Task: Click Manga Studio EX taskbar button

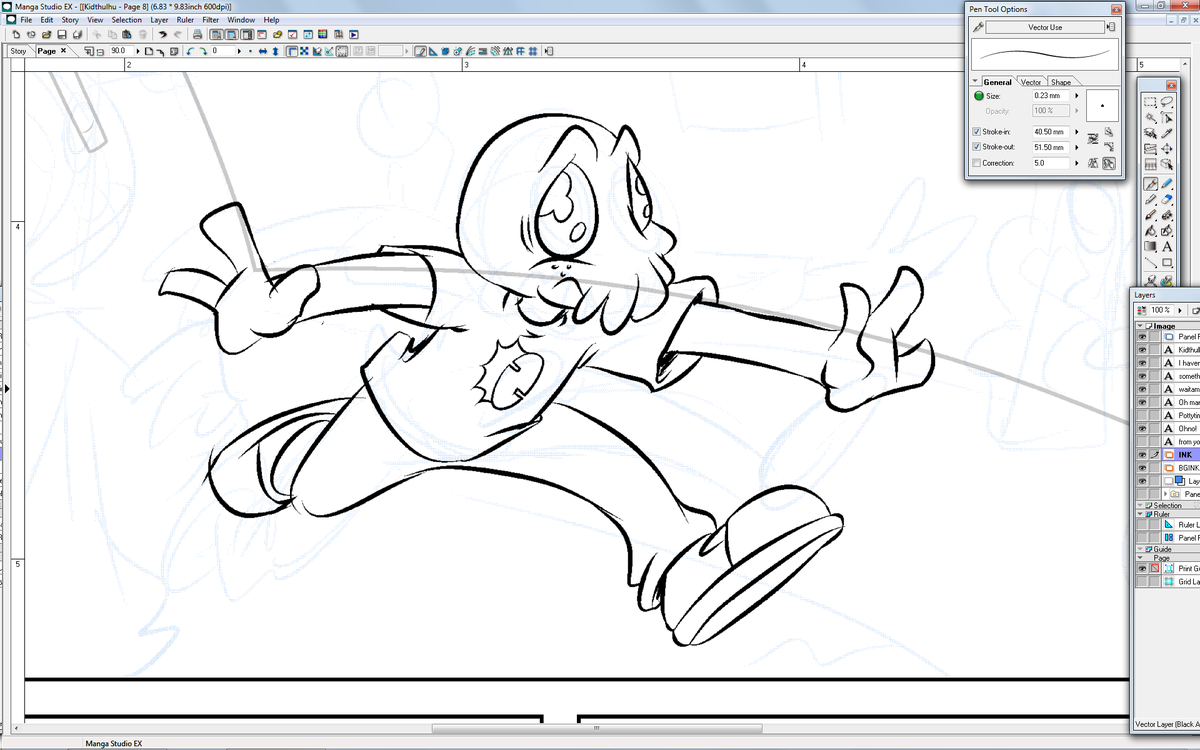Action: click(115, 744)
